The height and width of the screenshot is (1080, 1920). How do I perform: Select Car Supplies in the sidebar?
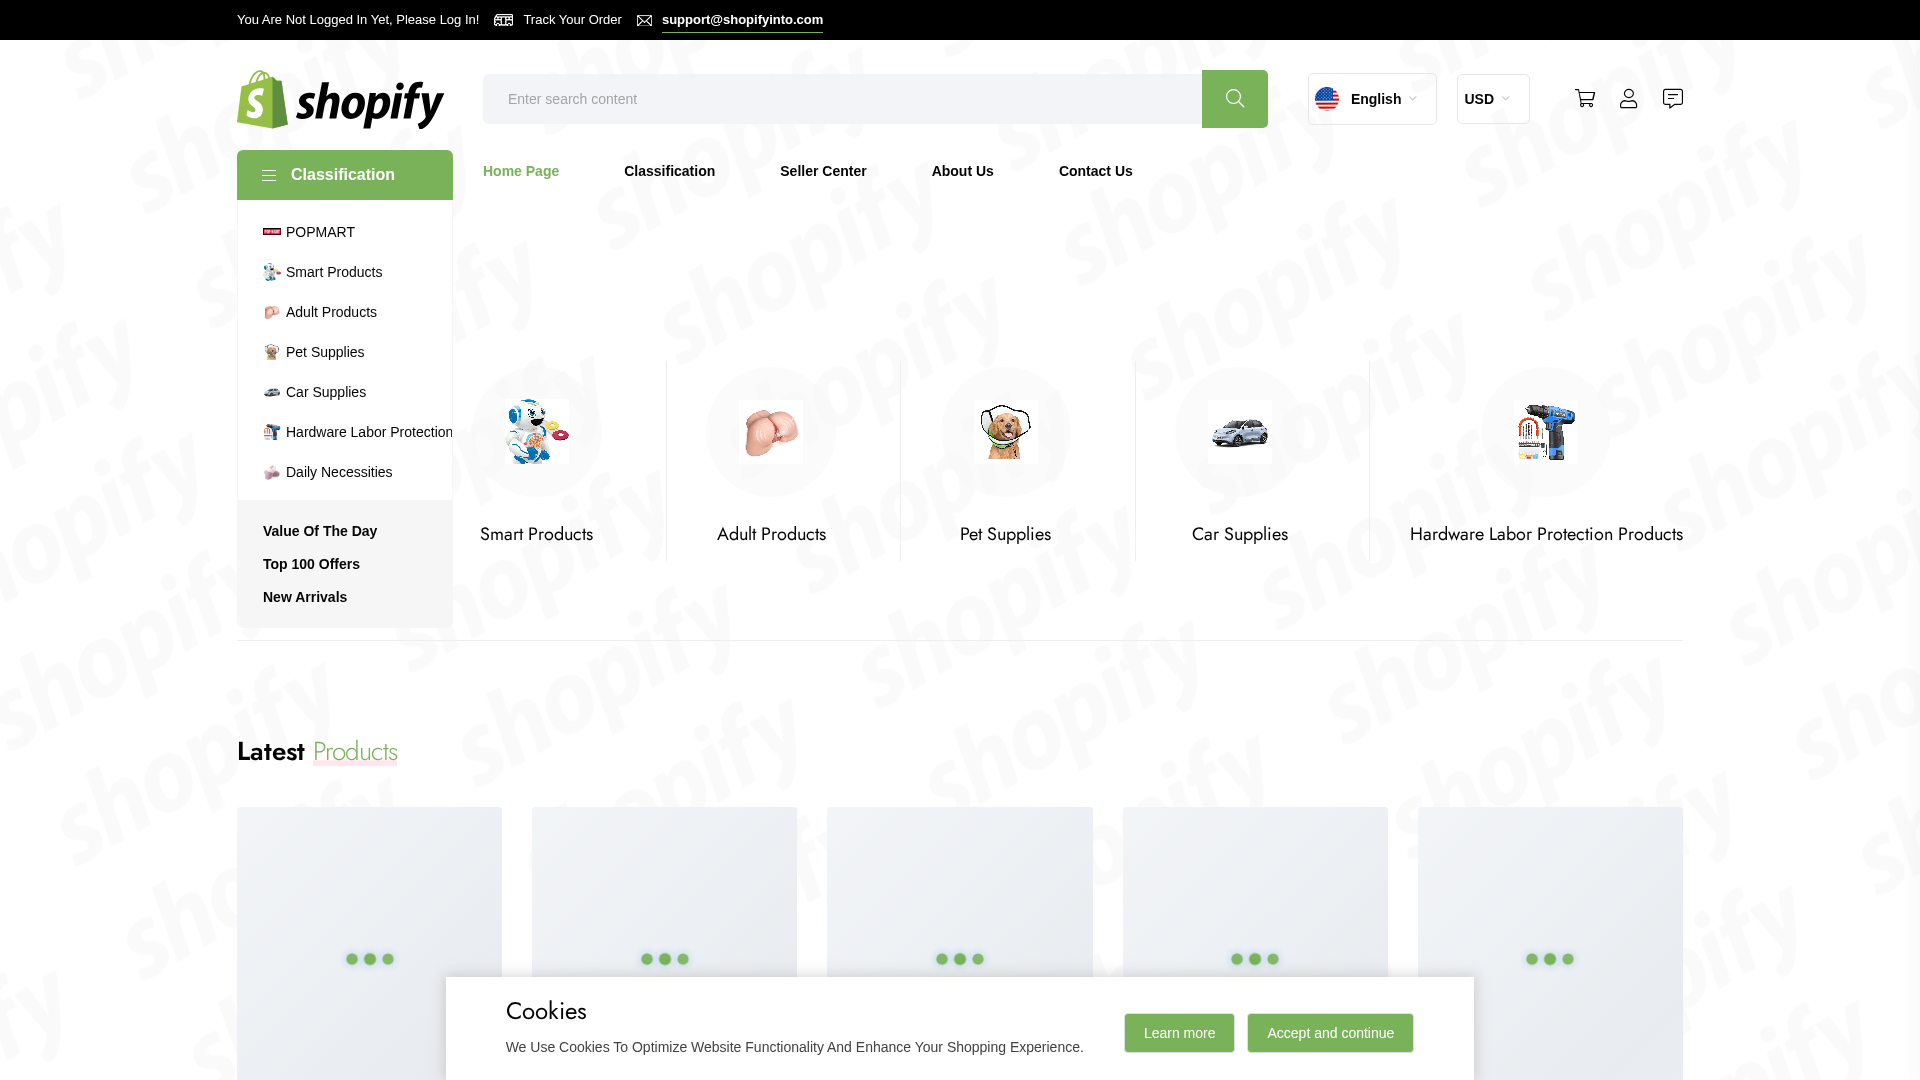tap(326, 392)
